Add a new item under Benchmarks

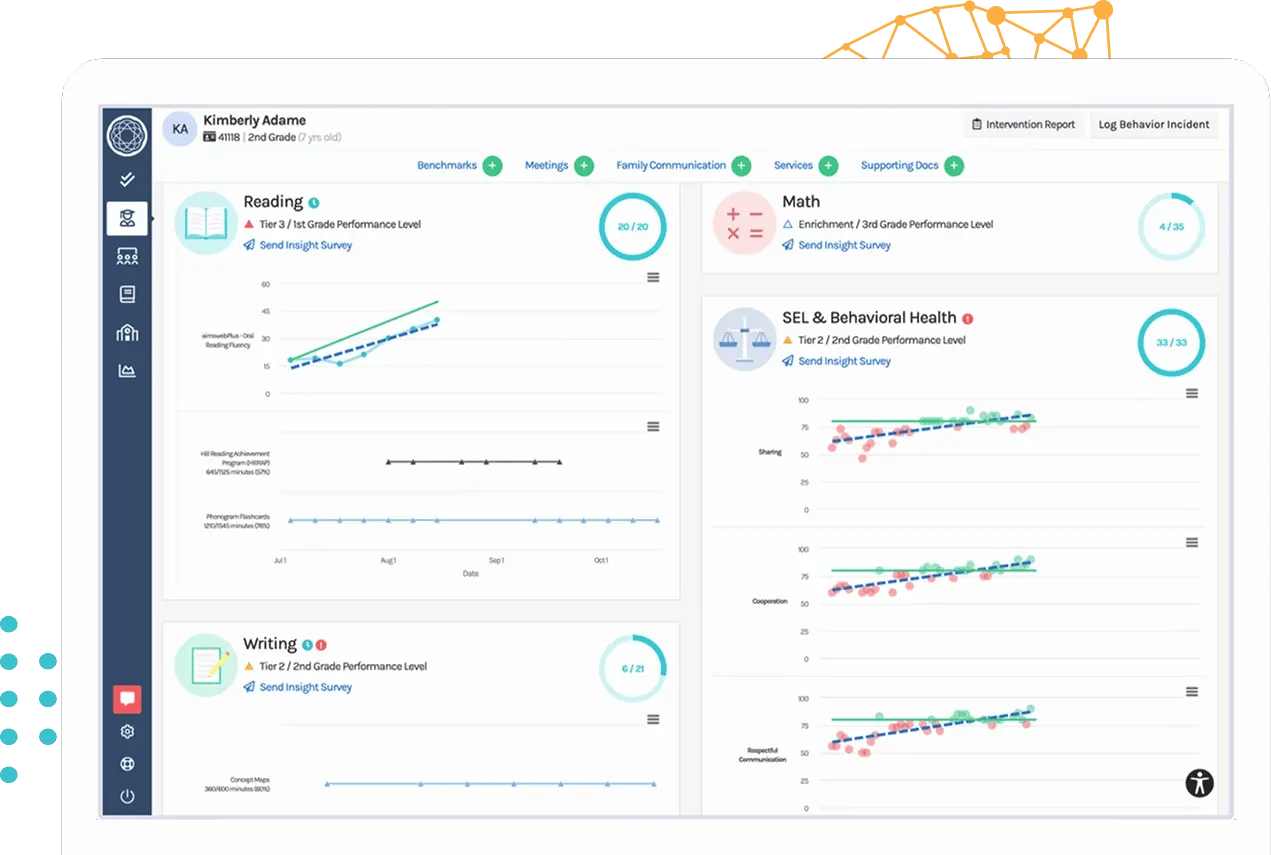pos(494,165)
